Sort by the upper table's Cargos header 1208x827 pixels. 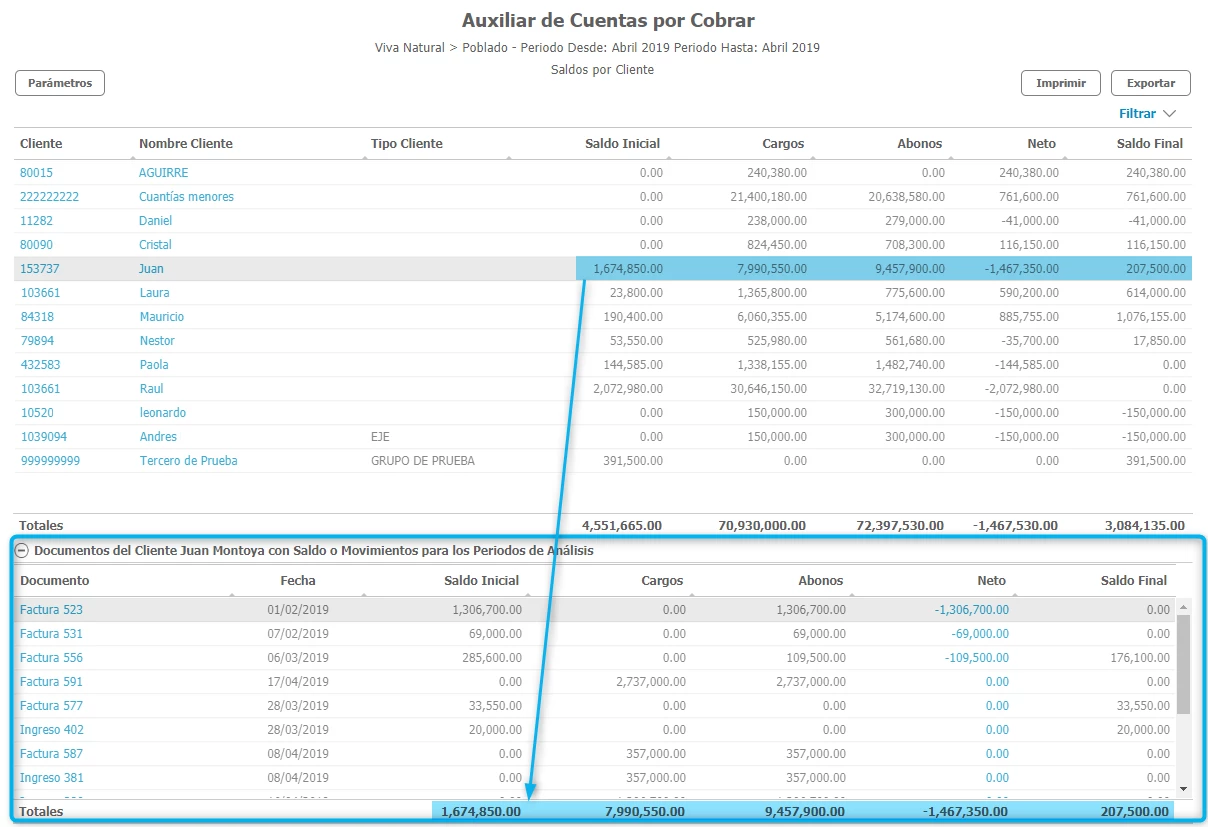tap(782, 144)
